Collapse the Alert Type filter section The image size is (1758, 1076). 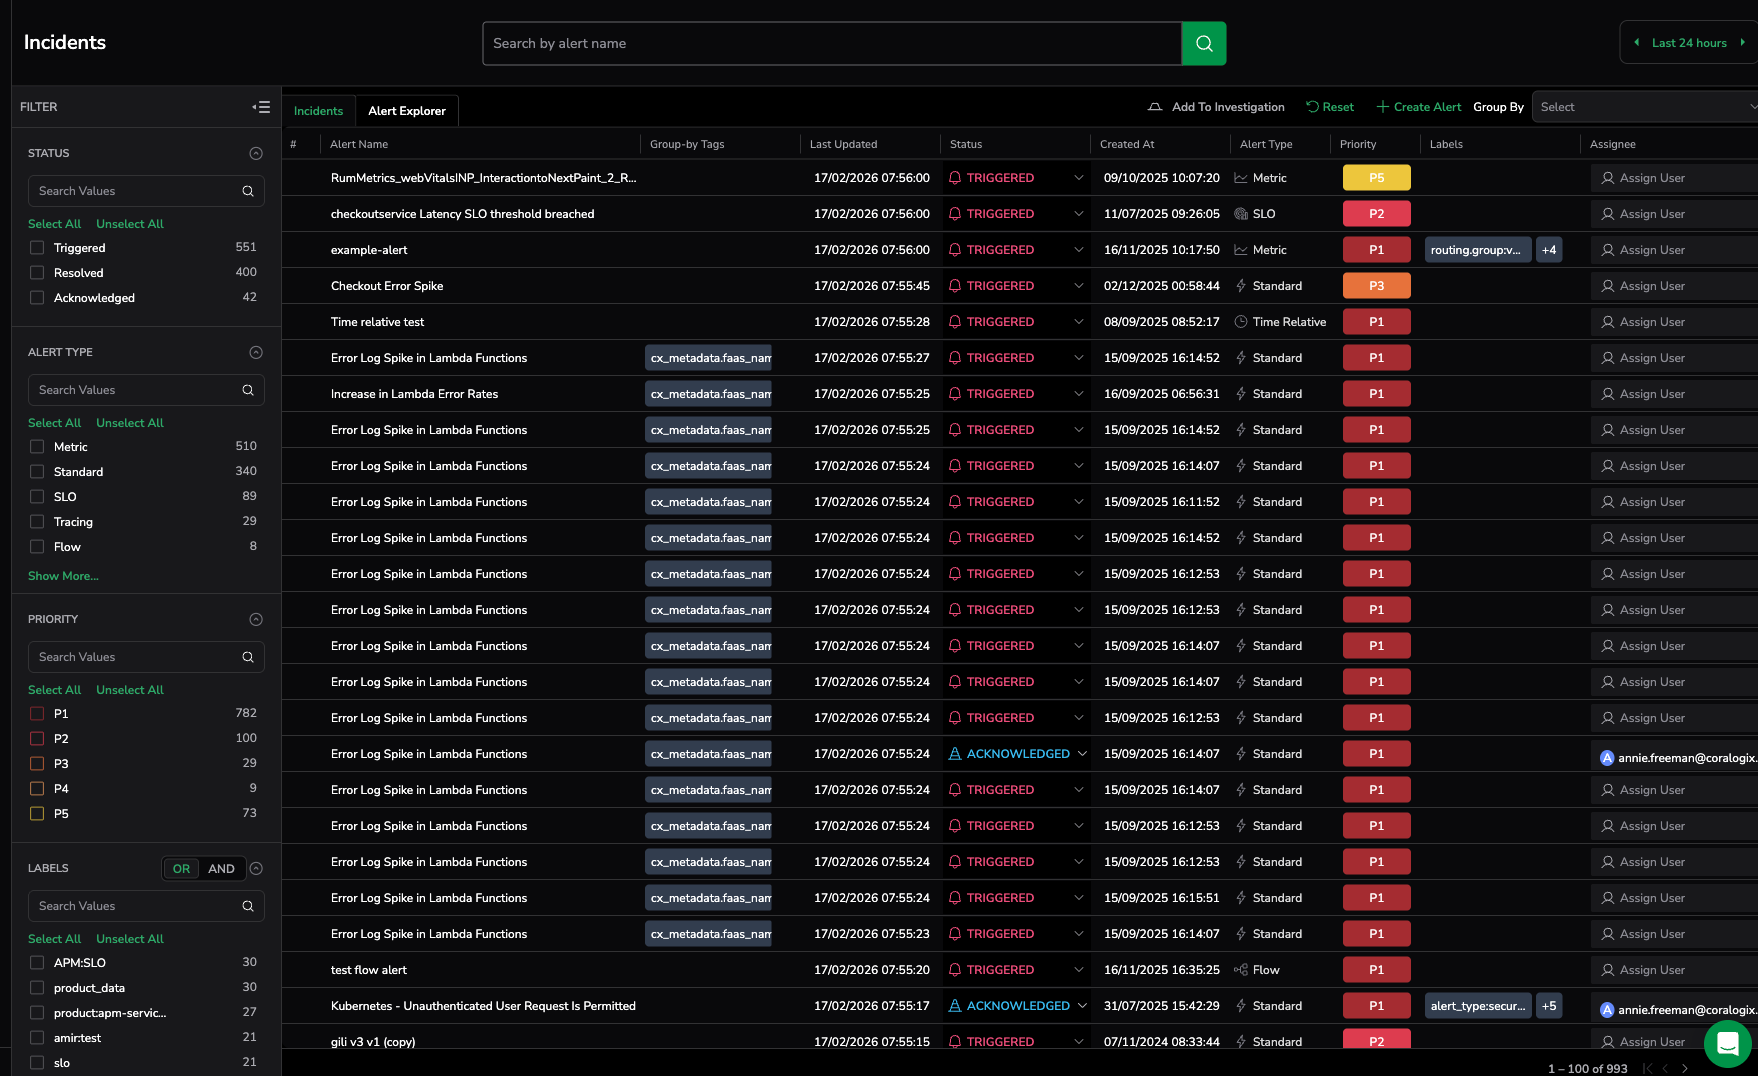(x=256, y=352)
